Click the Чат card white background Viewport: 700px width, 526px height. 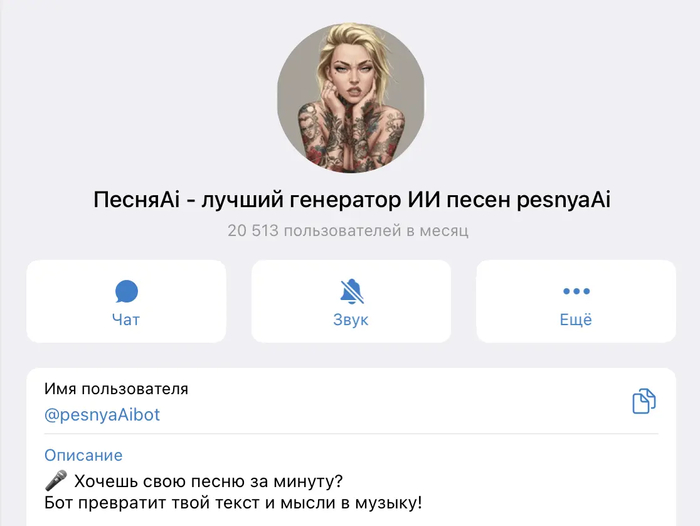126,301
